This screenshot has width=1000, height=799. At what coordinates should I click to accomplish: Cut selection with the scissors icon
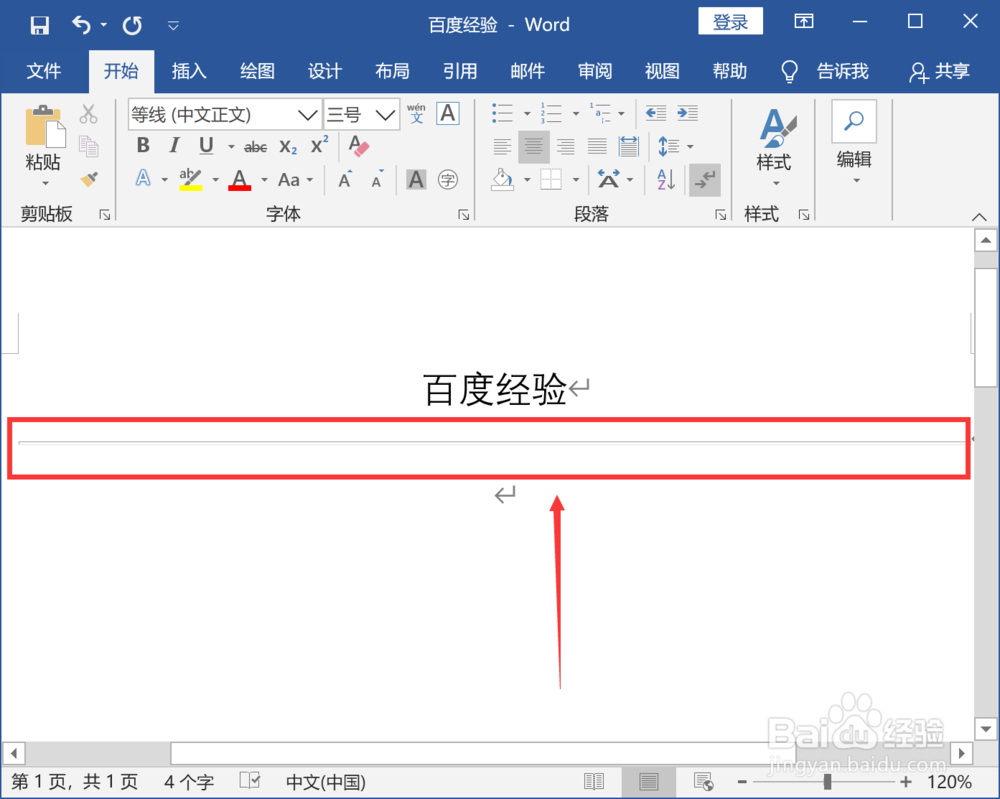pyautogui.click(x=89, y=114)
